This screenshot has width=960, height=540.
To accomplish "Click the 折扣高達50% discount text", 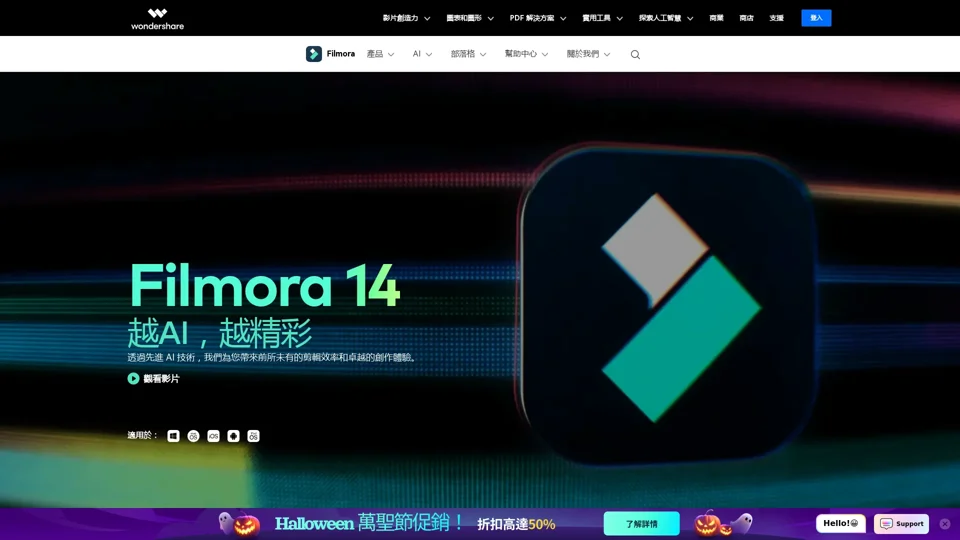I will [516, 524].
